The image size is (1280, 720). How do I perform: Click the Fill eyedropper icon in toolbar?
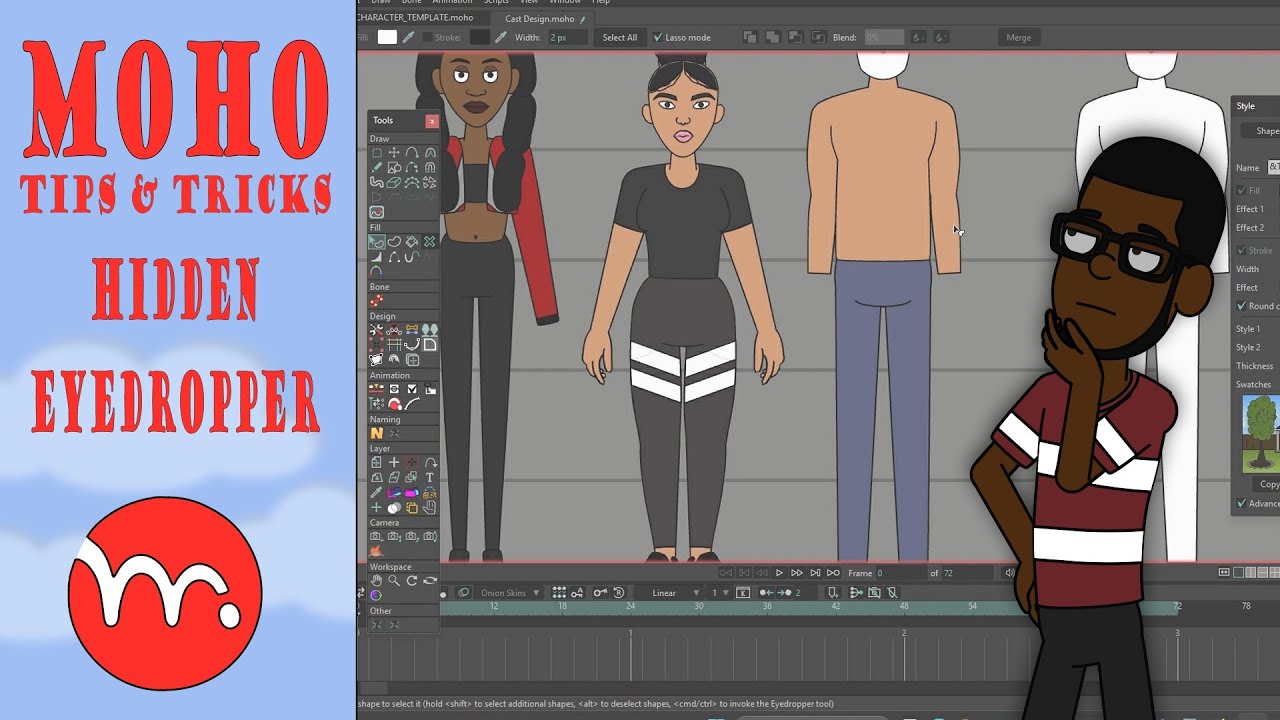[407, 37]
